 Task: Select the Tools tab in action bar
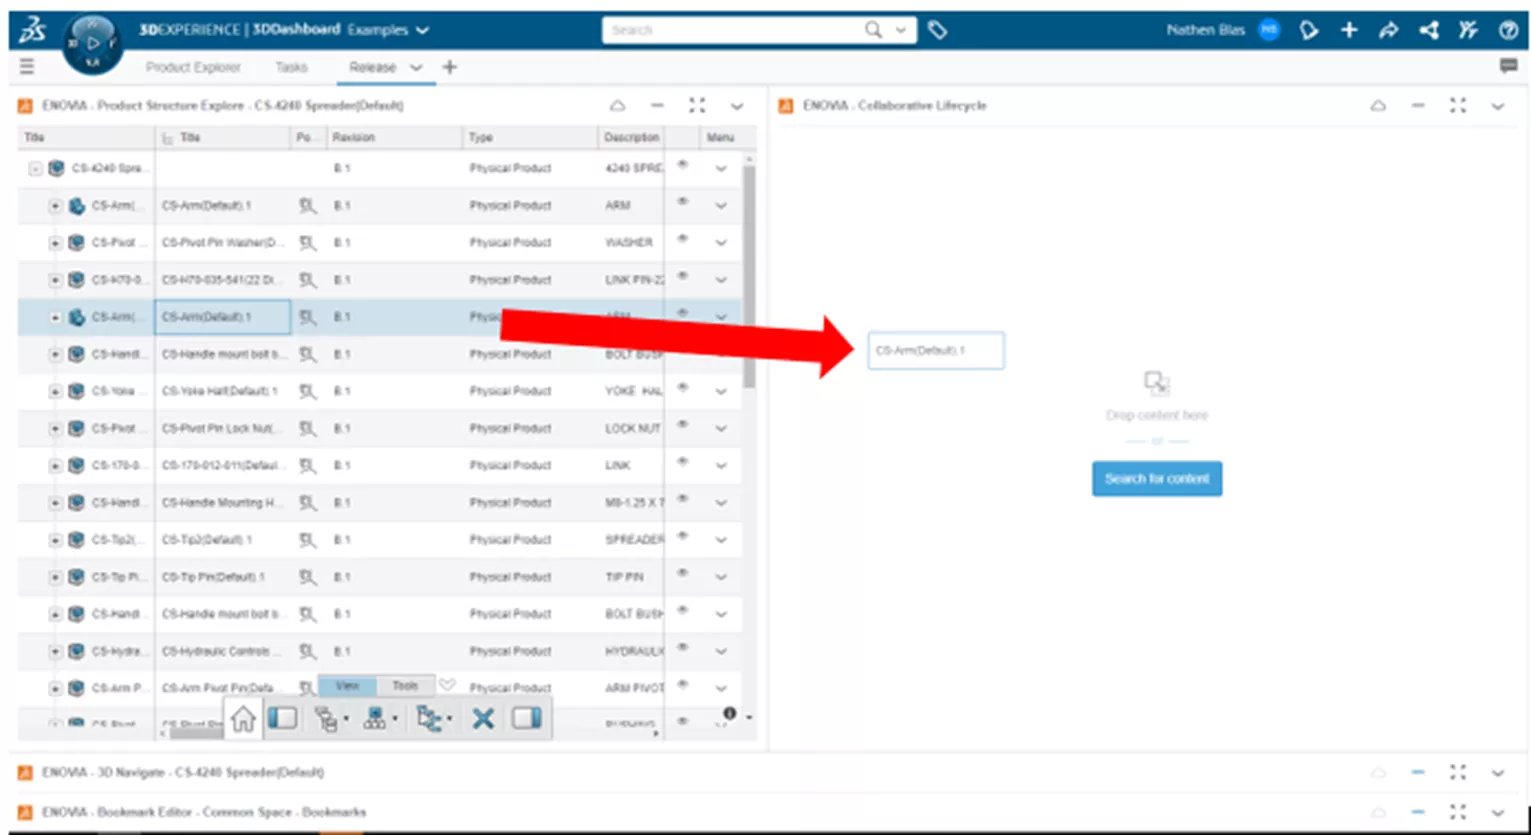405,686
